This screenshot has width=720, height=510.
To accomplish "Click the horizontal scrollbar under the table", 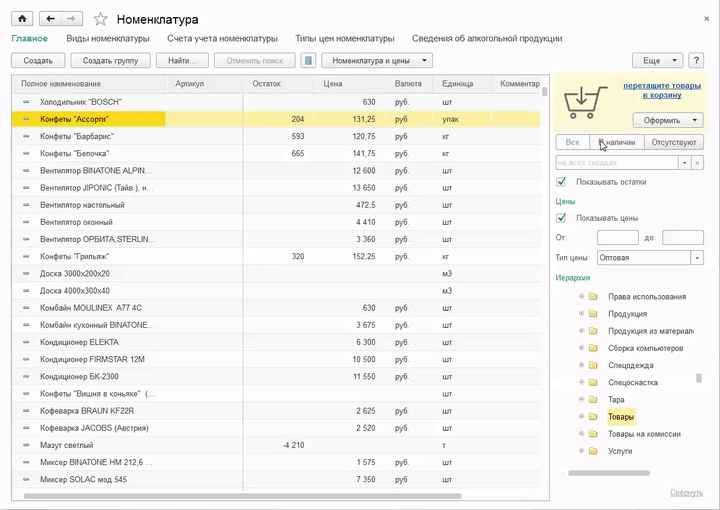I will 240,496.
